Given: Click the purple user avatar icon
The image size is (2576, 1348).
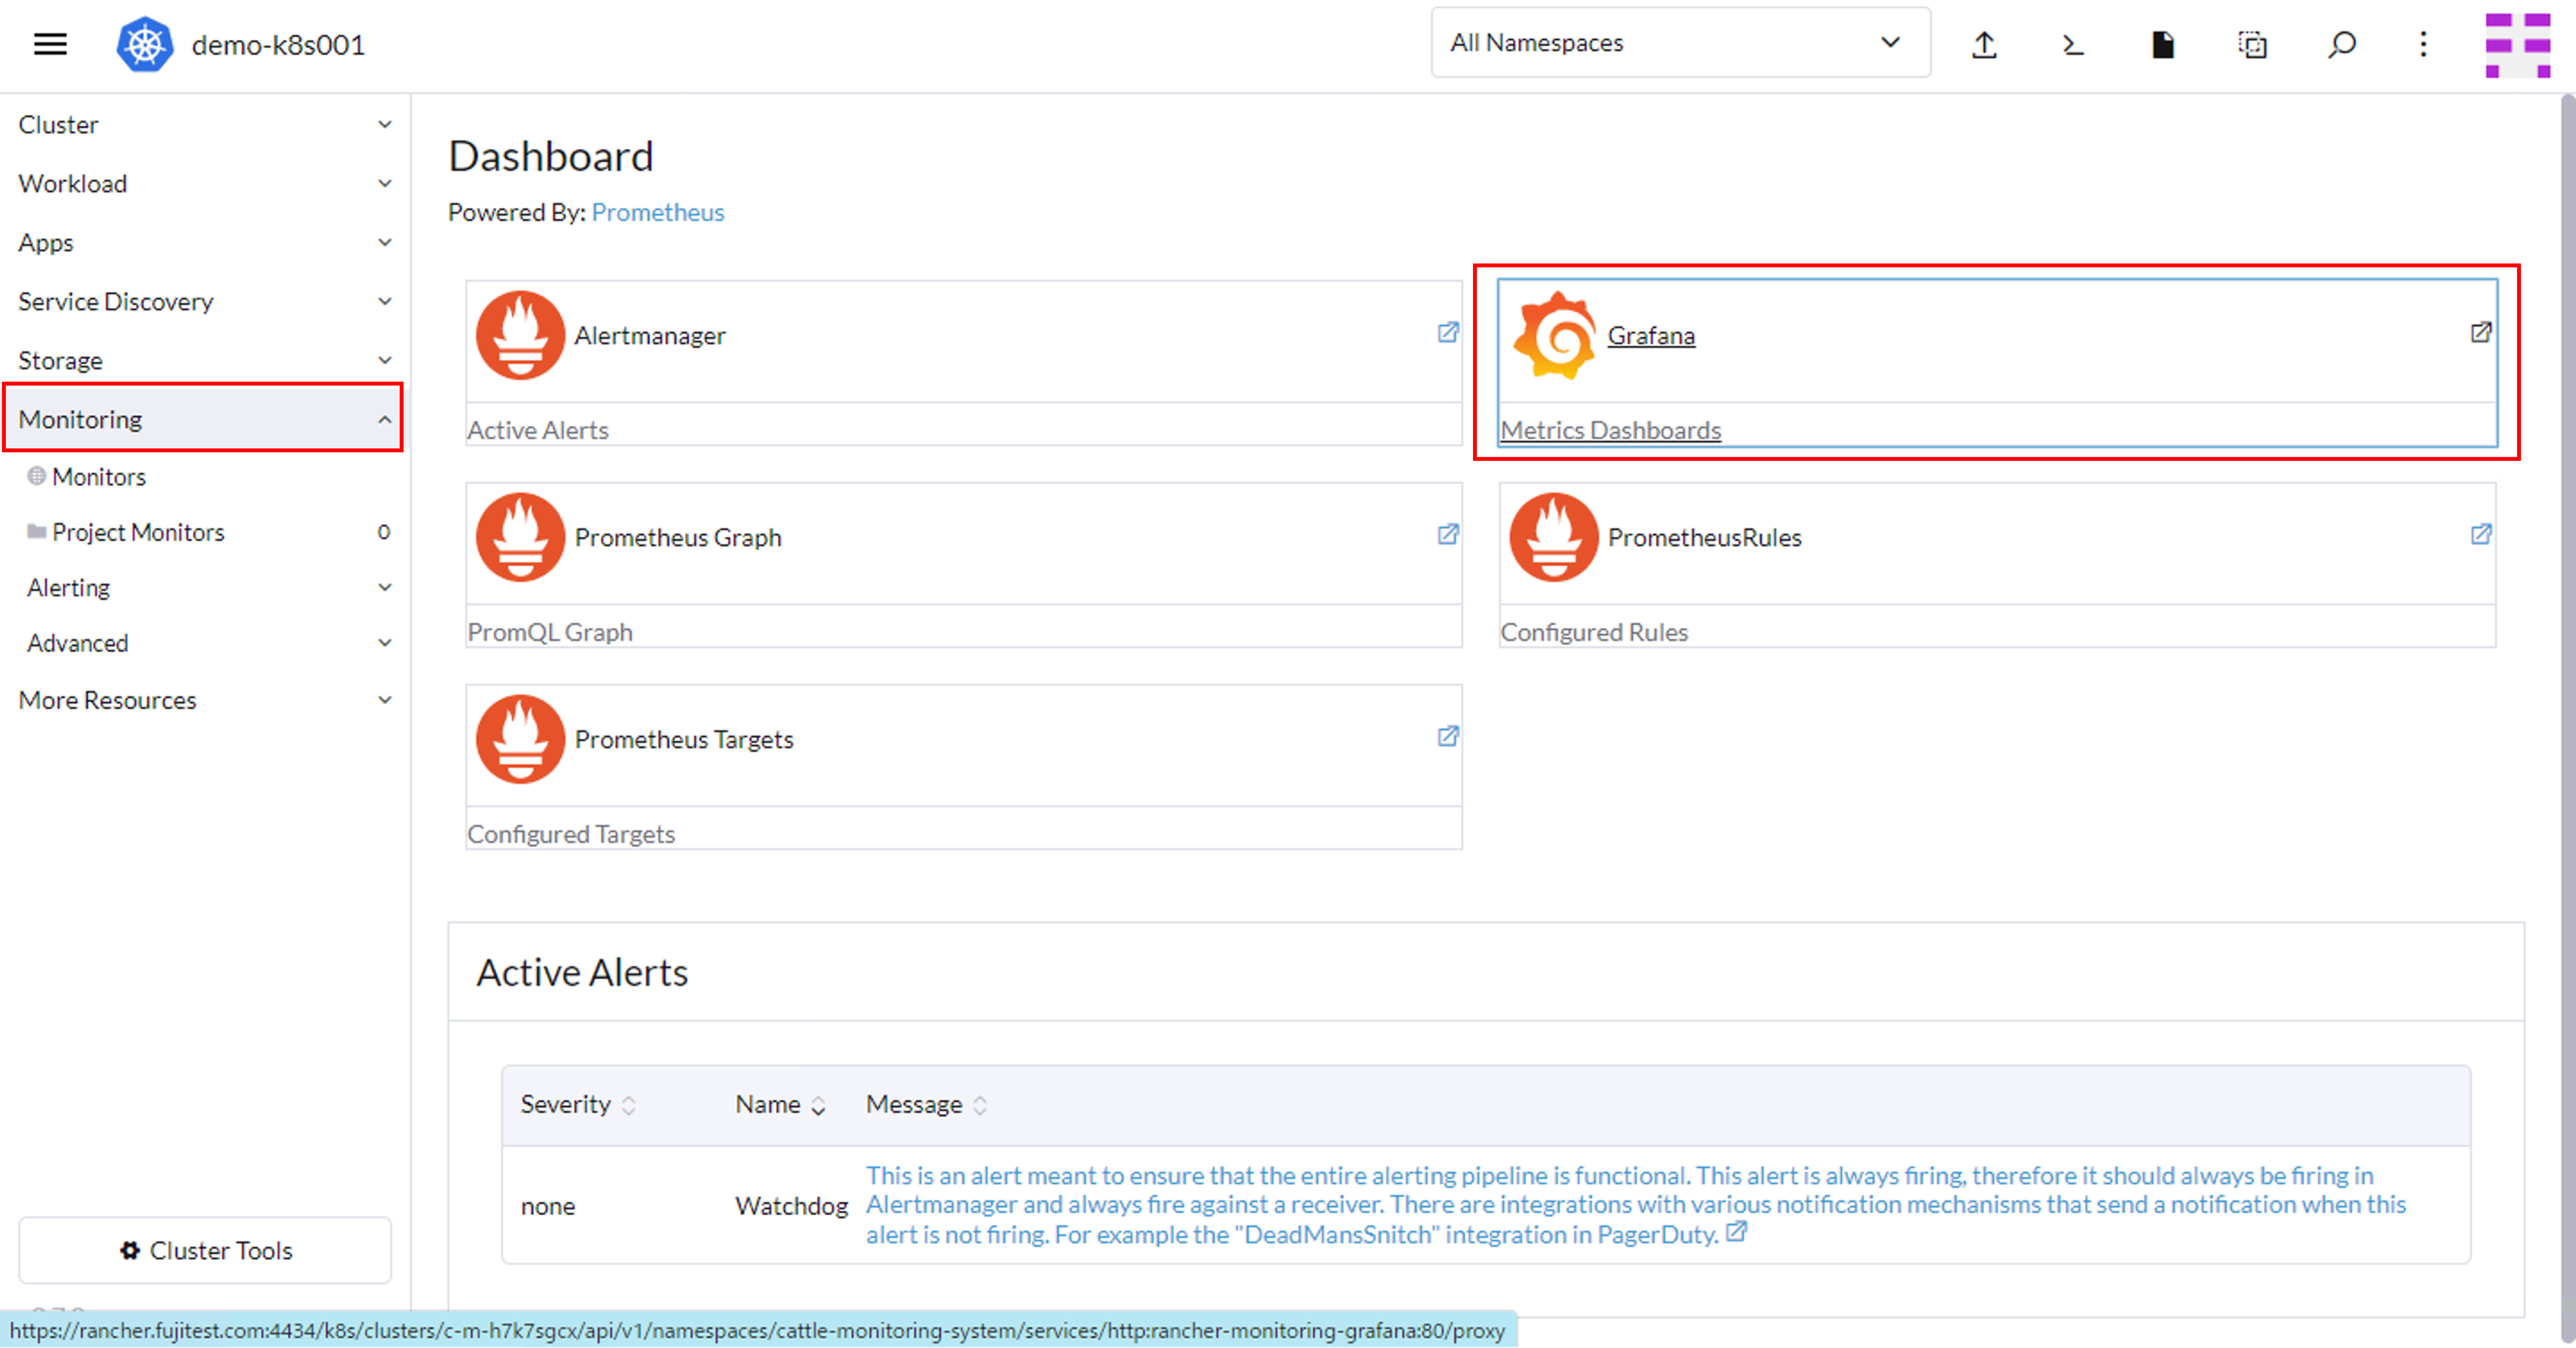Looking at the screenshot, I should 2518,44.
